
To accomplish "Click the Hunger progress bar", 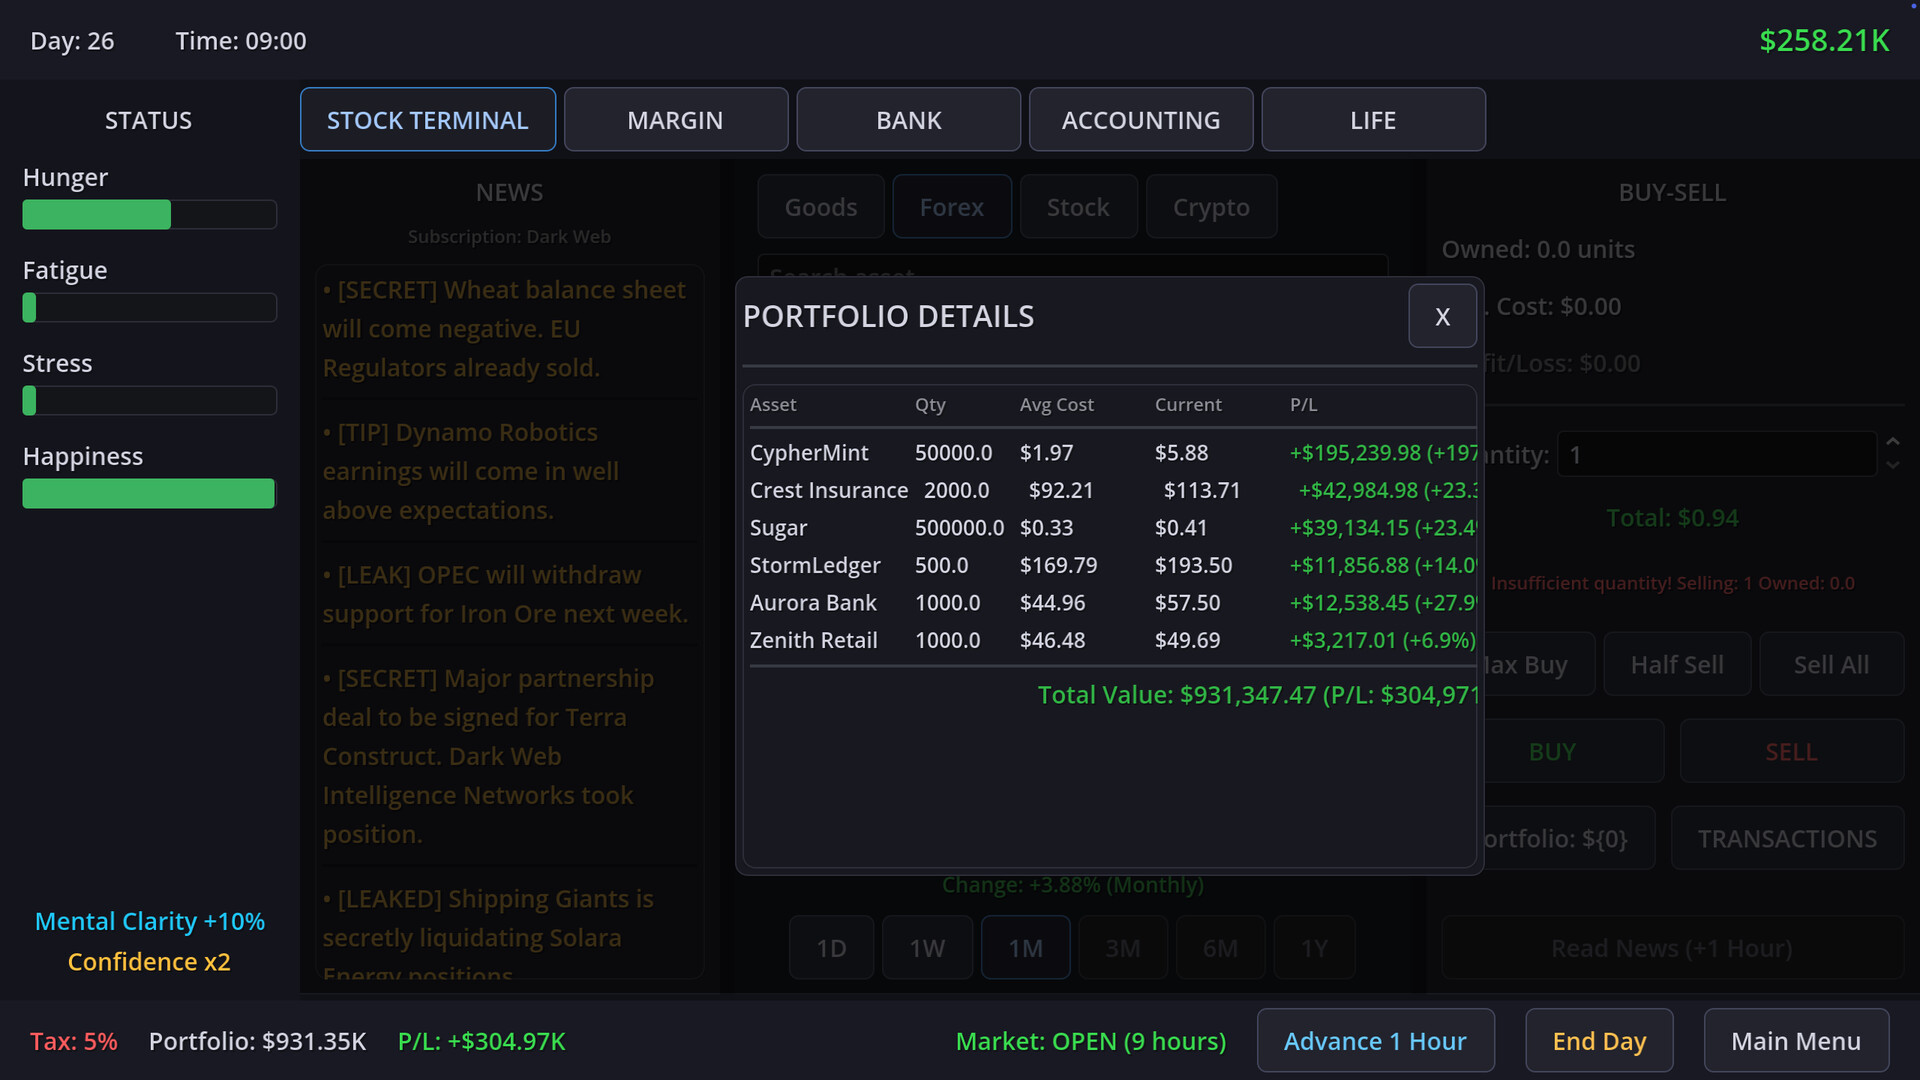I will click(x=149, y=215).
